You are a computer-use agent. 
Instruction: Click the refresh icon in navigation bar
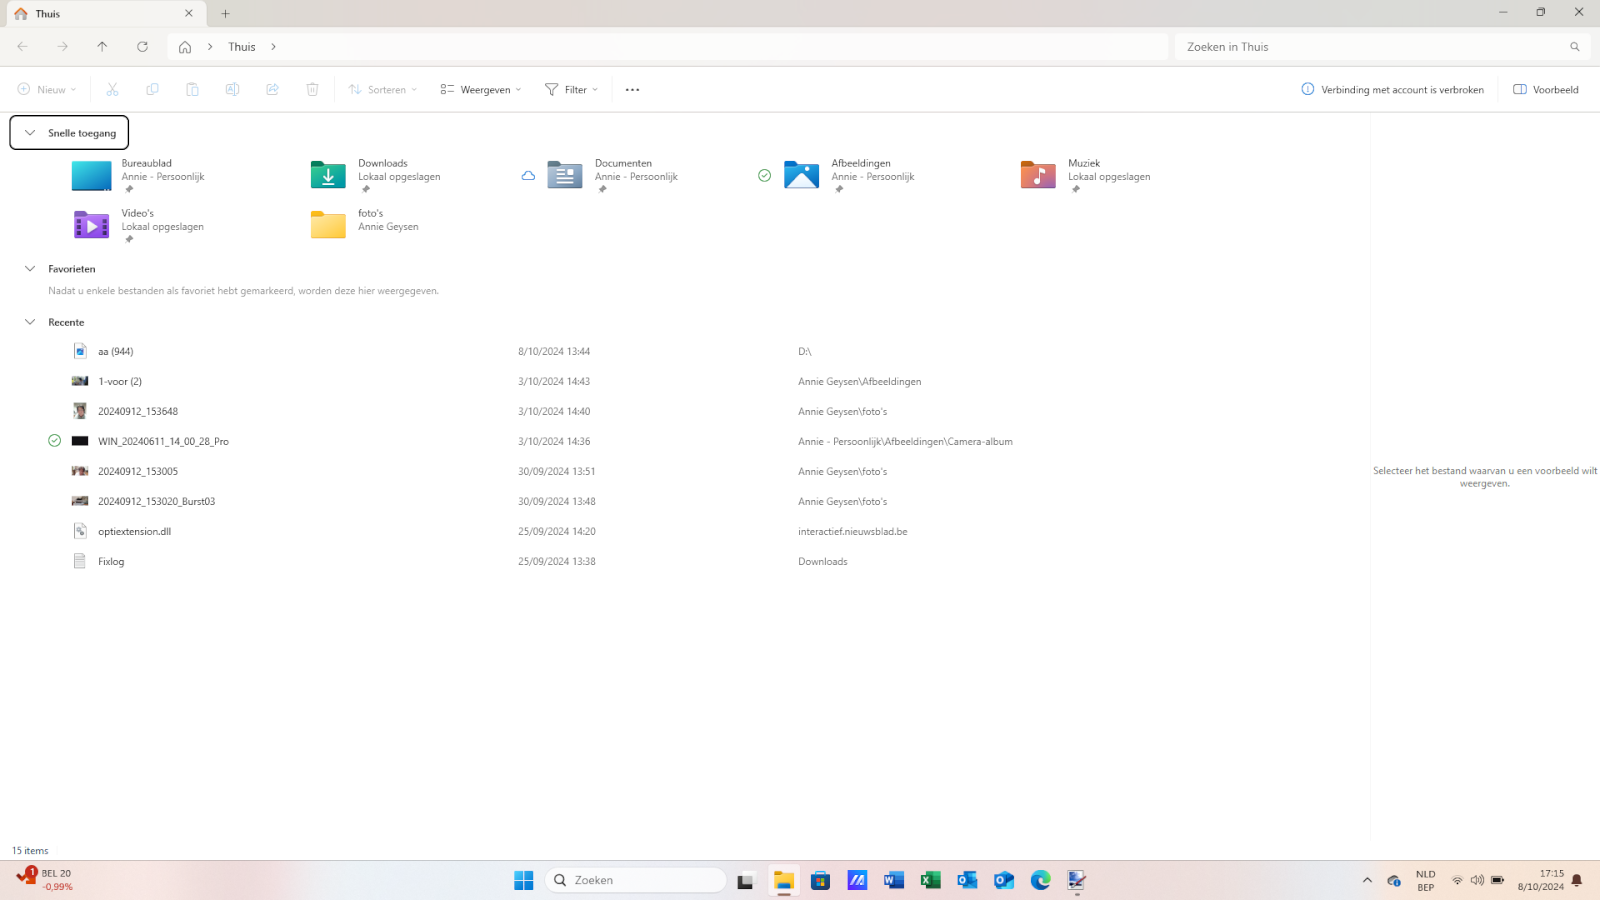tap(142, 47)
